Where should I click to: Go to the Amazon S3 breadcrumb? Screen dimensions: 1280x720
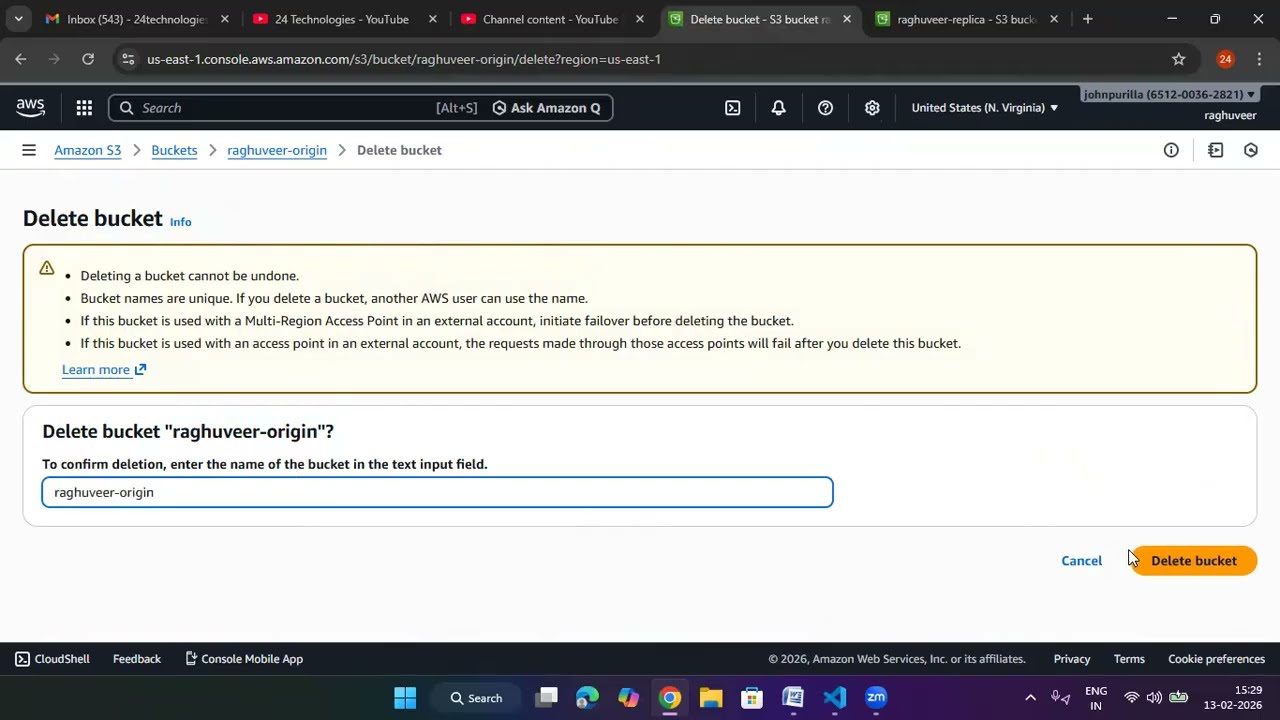point(88,150)
